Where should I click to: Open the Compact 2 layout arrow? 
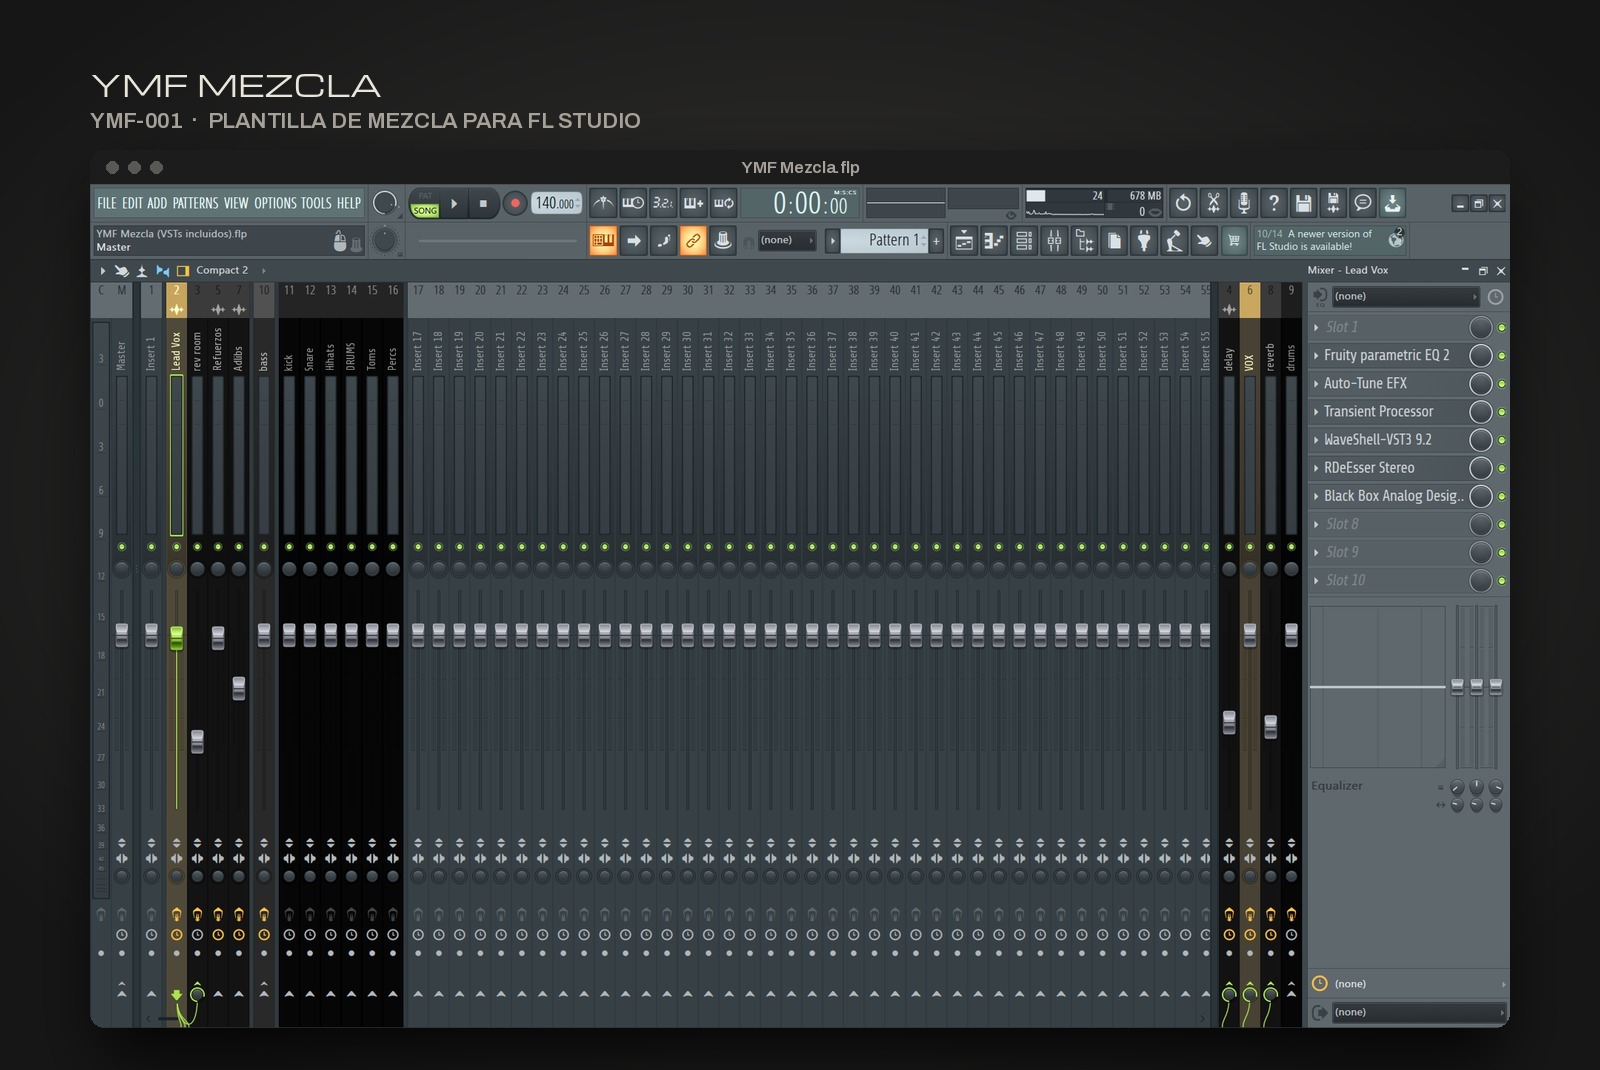click(263, 270)
